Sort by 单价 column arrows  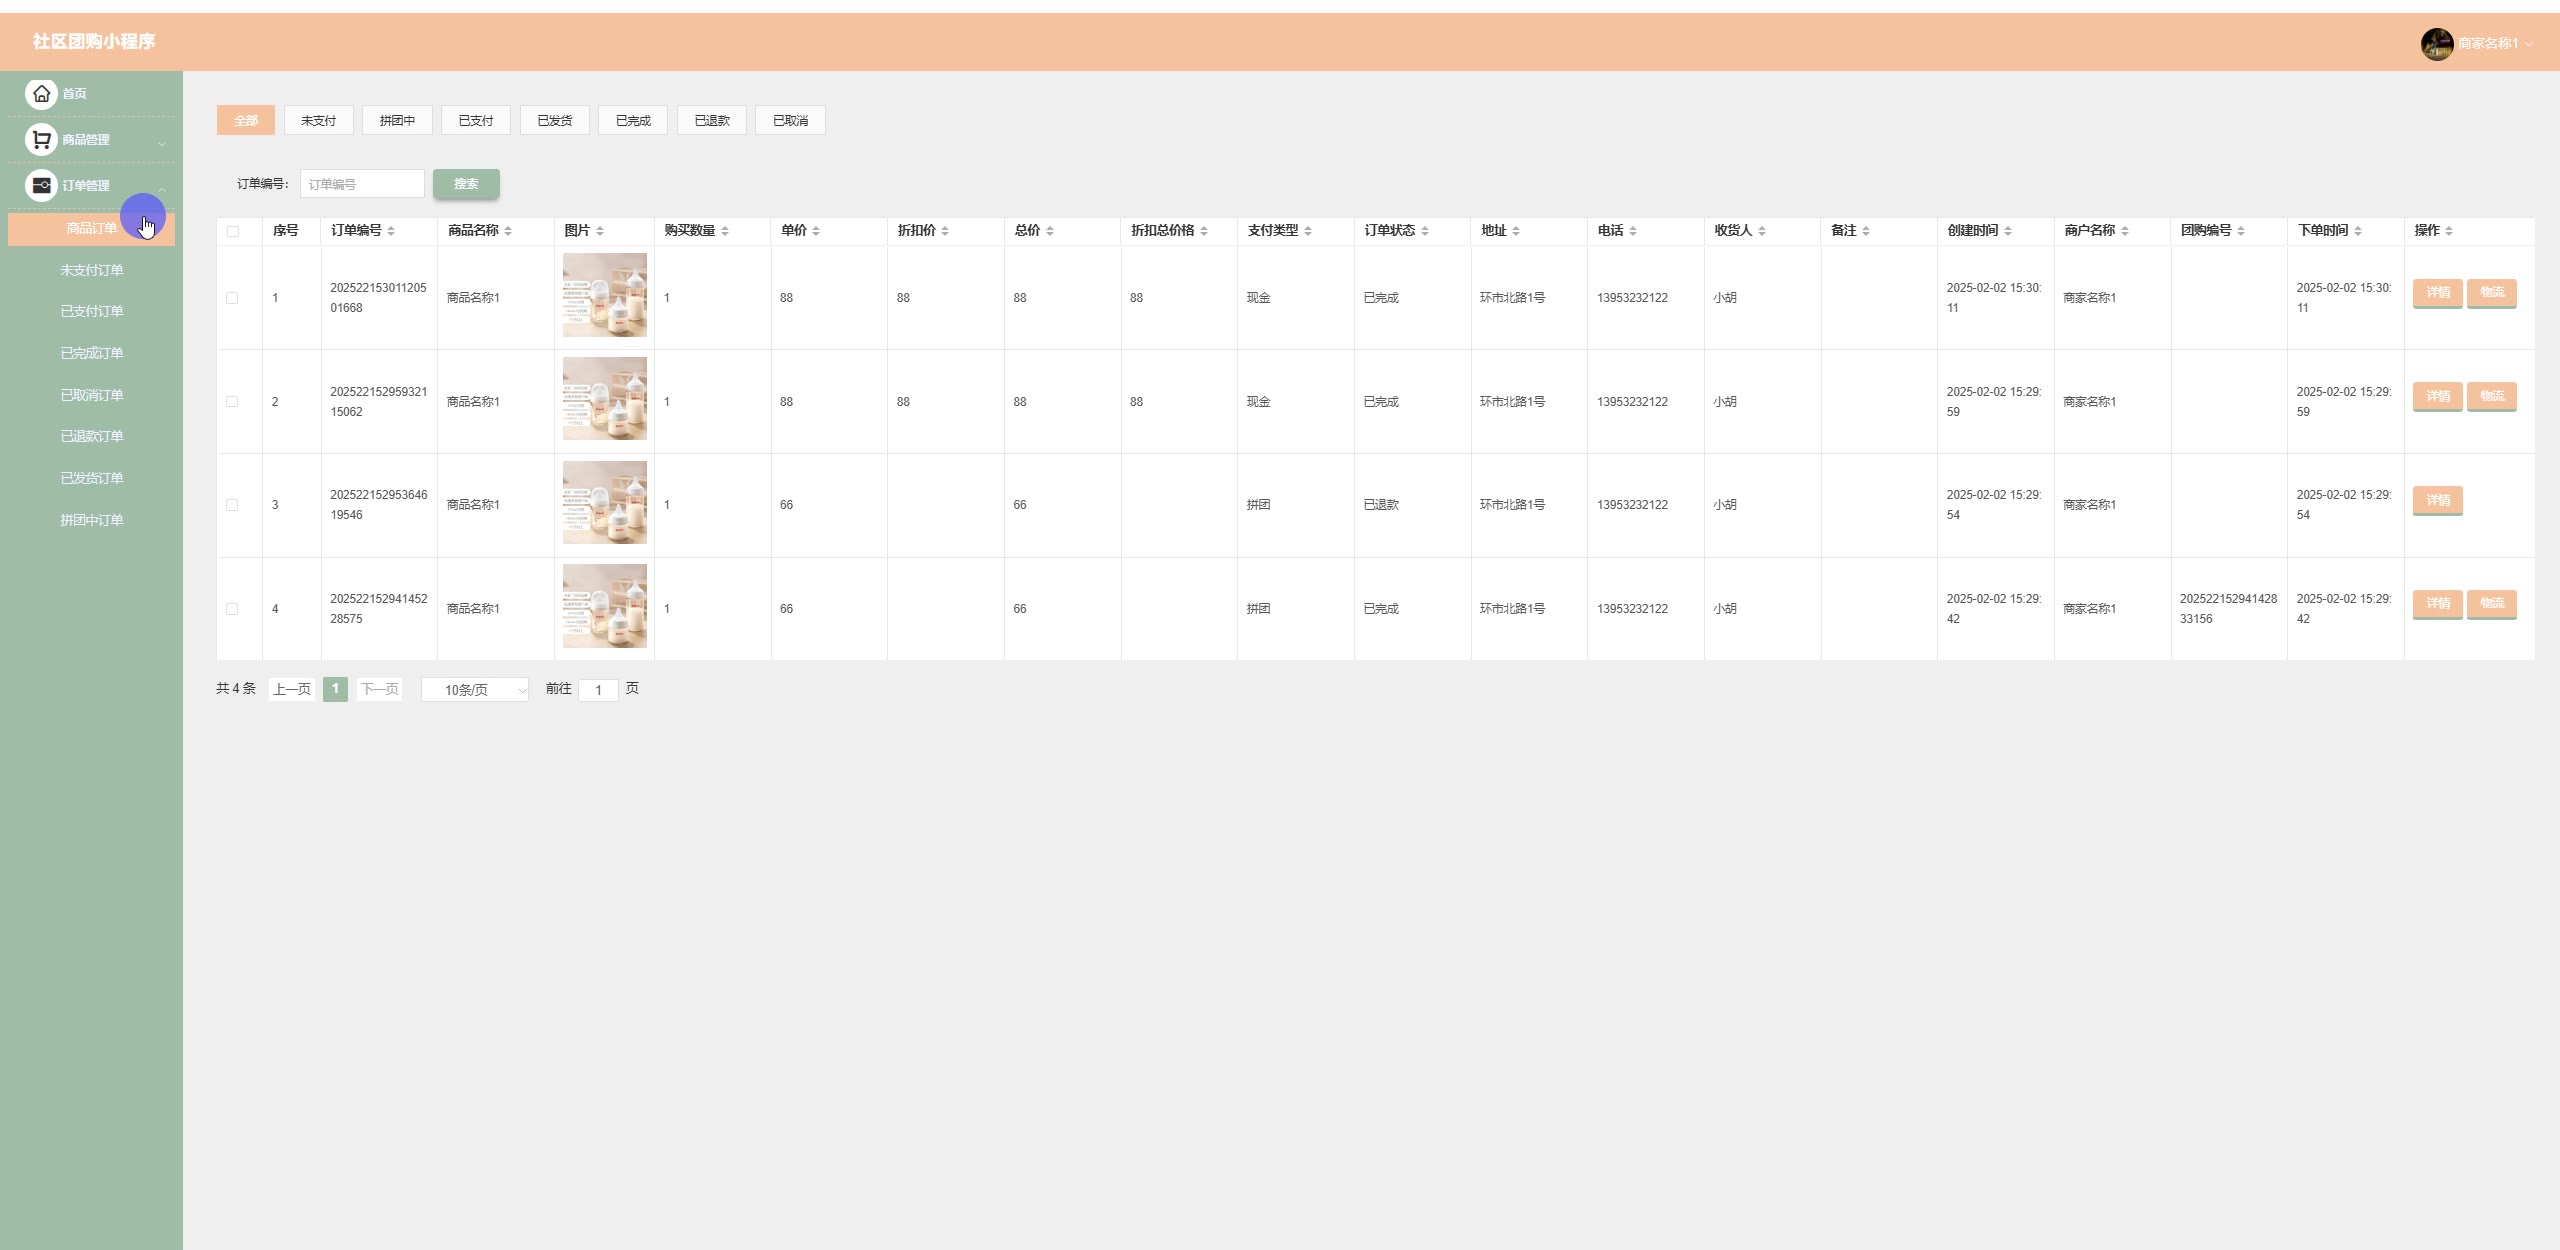click(x=816, y=231)
